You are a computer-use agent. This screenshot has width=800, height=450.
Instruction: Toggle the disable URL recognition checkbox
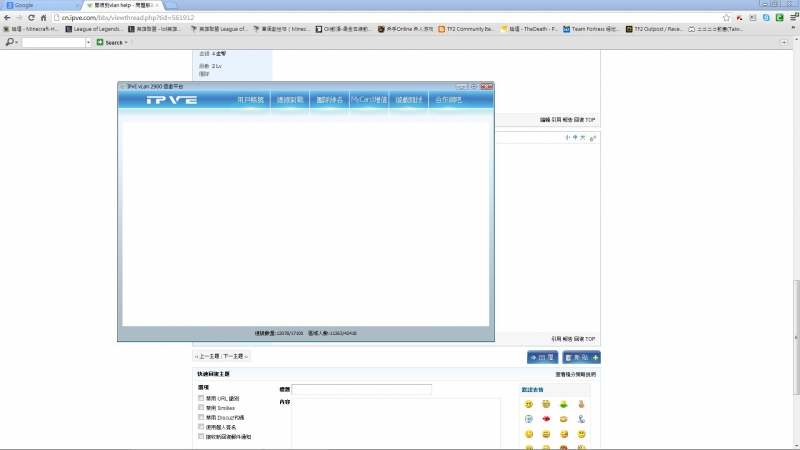(201, 398)
